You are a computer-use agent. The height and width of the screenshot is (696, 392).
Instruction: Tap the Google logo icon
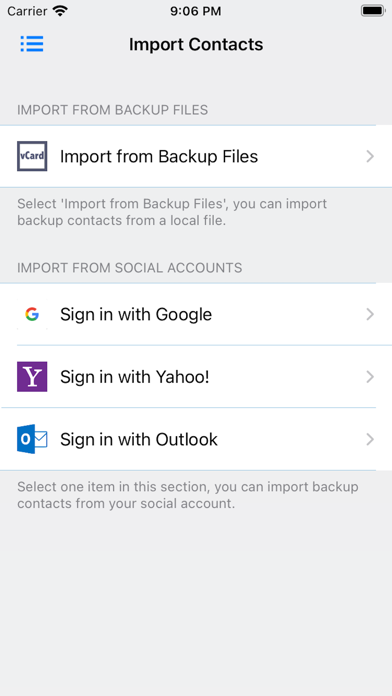pyautogui.click(x=32, y=314)
